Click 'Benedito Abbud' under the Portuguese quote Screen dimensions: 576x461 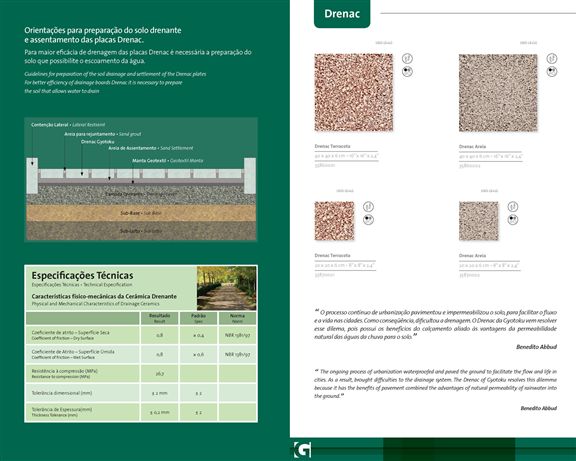537,347
